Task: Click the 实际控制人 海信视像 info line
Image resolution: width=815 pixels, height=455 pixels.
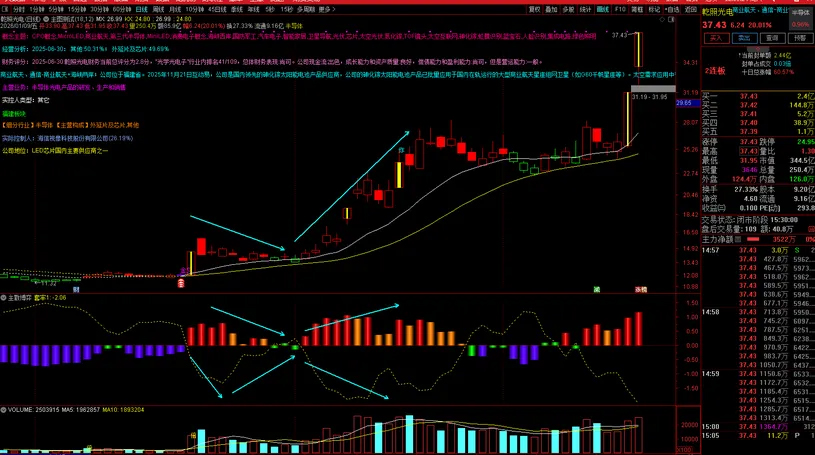Action: pos(67,138)
